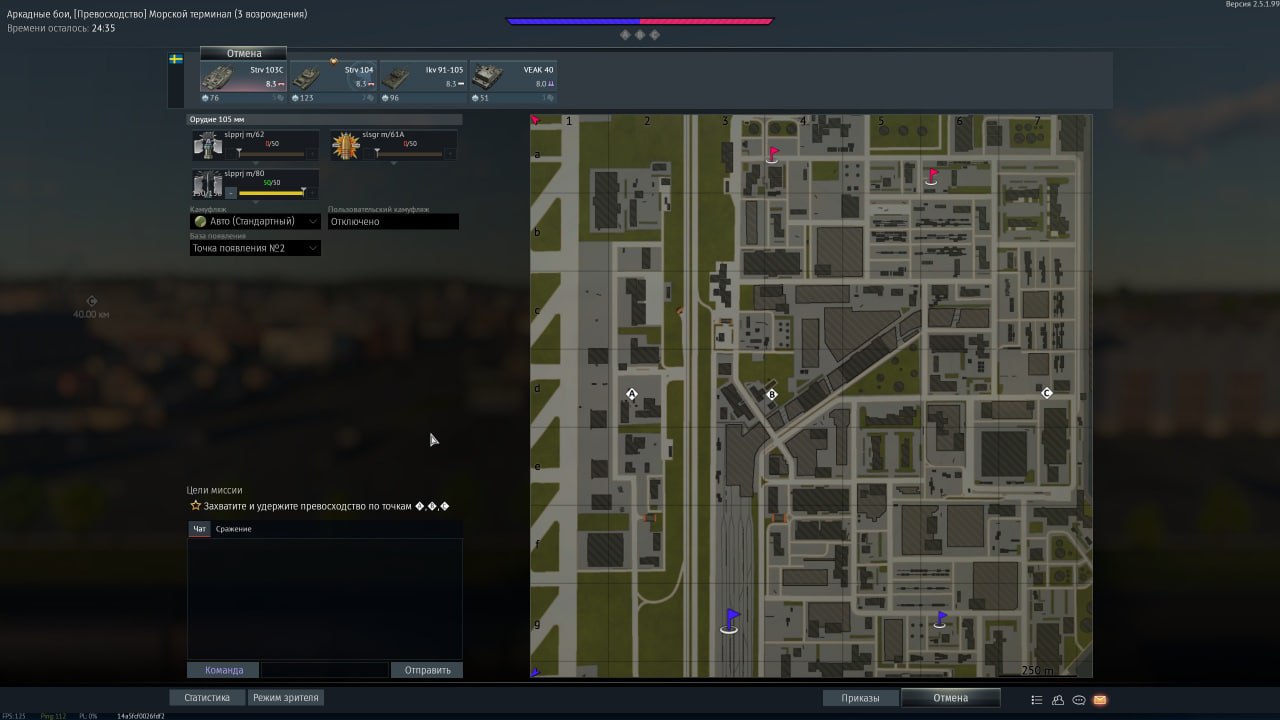Select the Strv 104 vehicle card
This screenshot has height=720, width=1280.
point(333,77)
